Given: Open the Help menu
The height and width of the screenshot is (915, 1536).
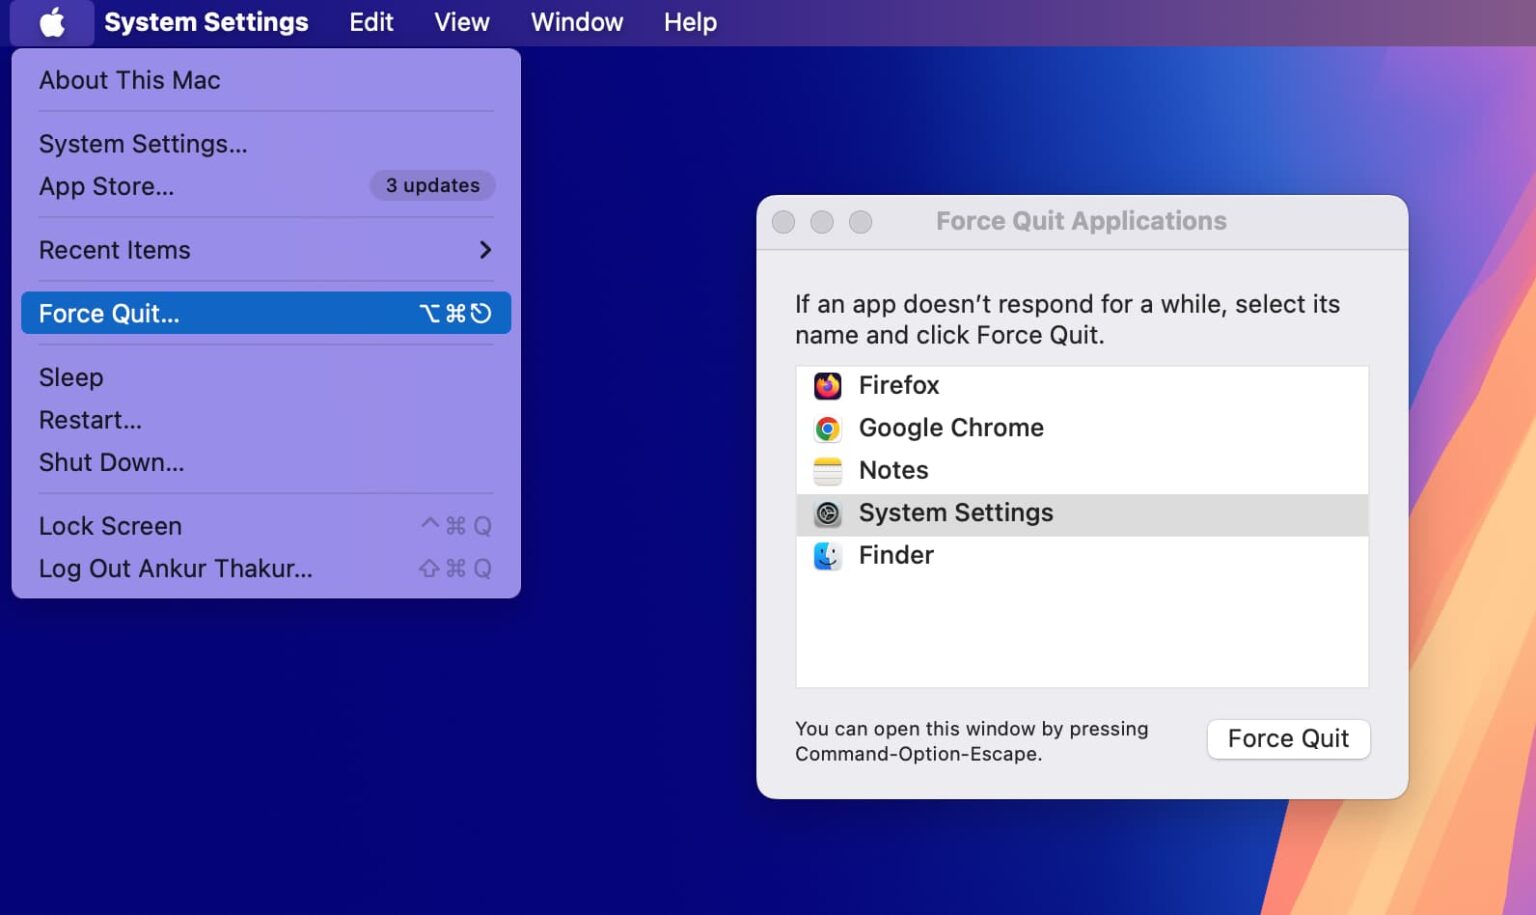Looking at the screenshot, I should [690, 22].
